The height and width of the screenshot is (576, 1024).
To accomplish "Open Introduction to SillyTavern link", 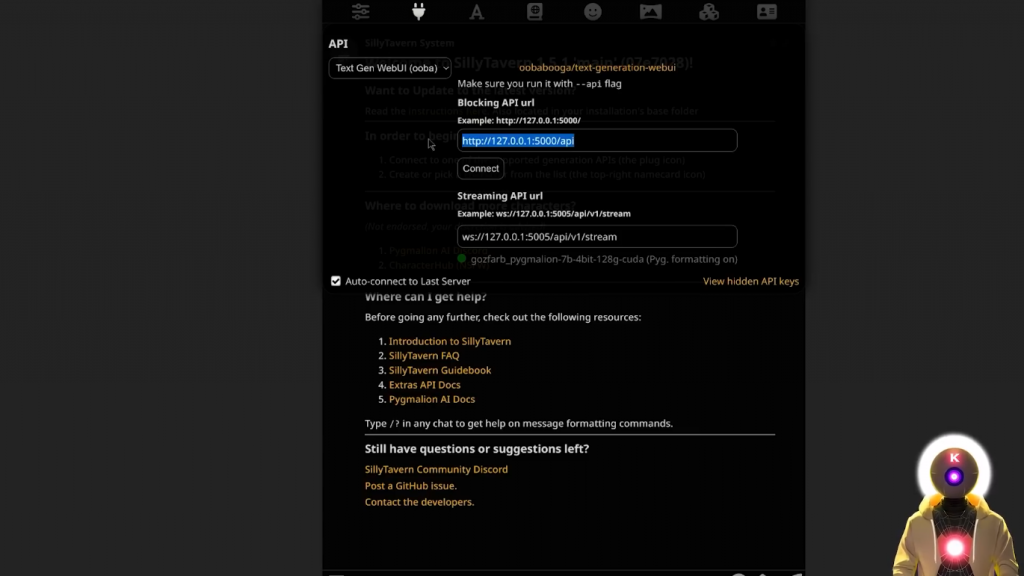I will click(450, 342).
